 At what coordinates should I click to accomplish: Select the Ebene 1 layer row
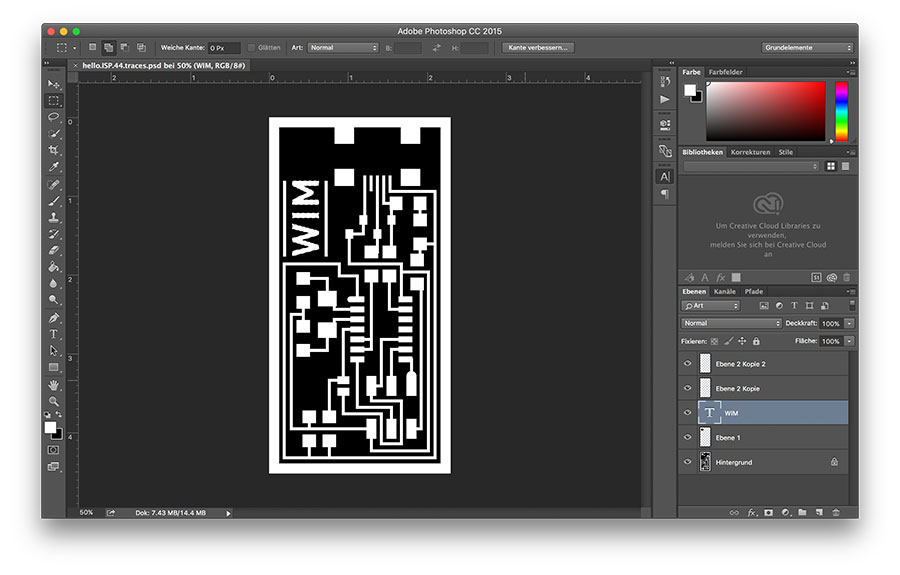pyautogui.click(x=763, y=437)
